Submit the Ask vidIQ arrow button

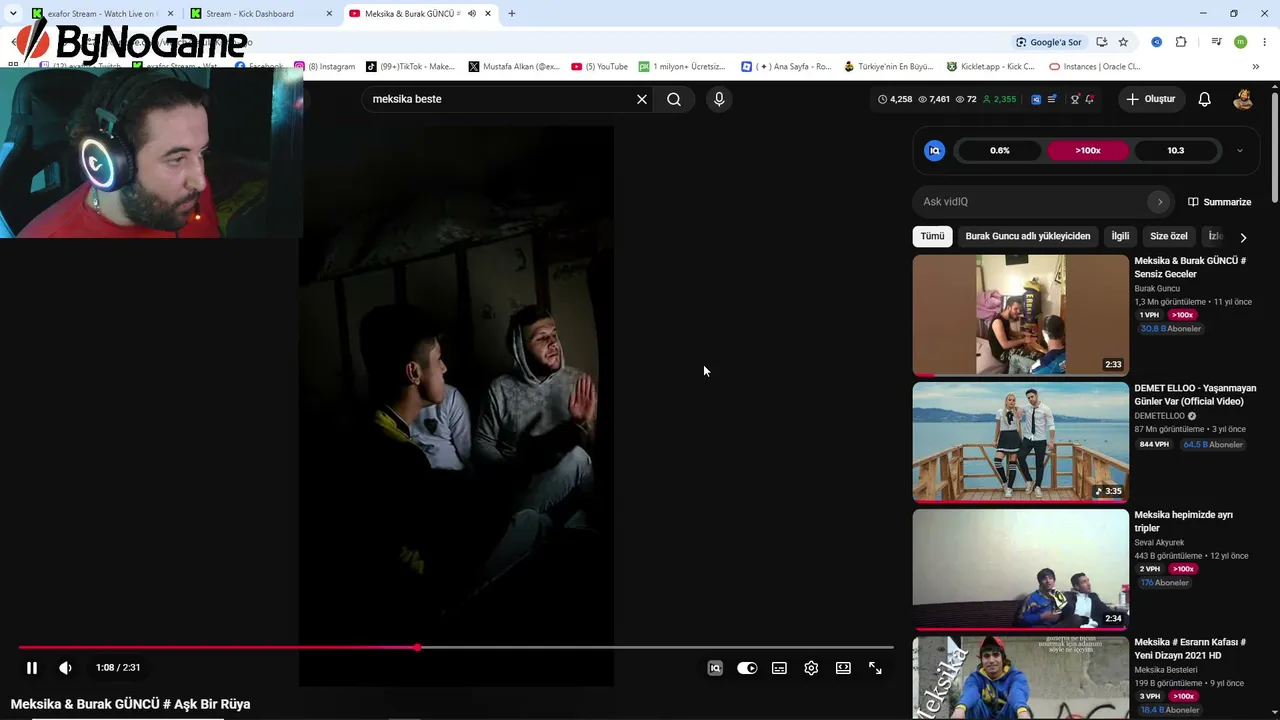click(x=1159, y=202)
